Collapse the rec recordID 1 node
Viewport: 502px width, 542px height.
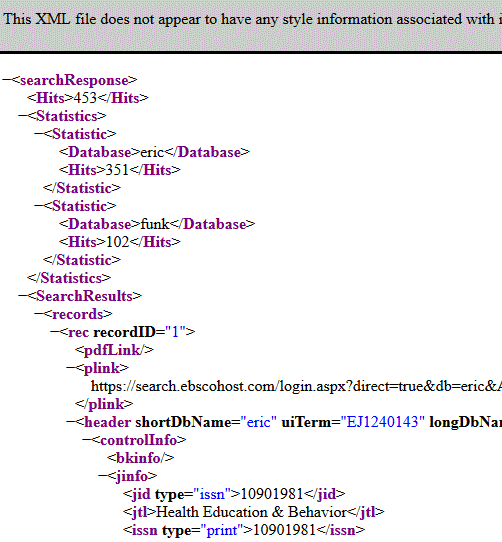tap(55, 332)
